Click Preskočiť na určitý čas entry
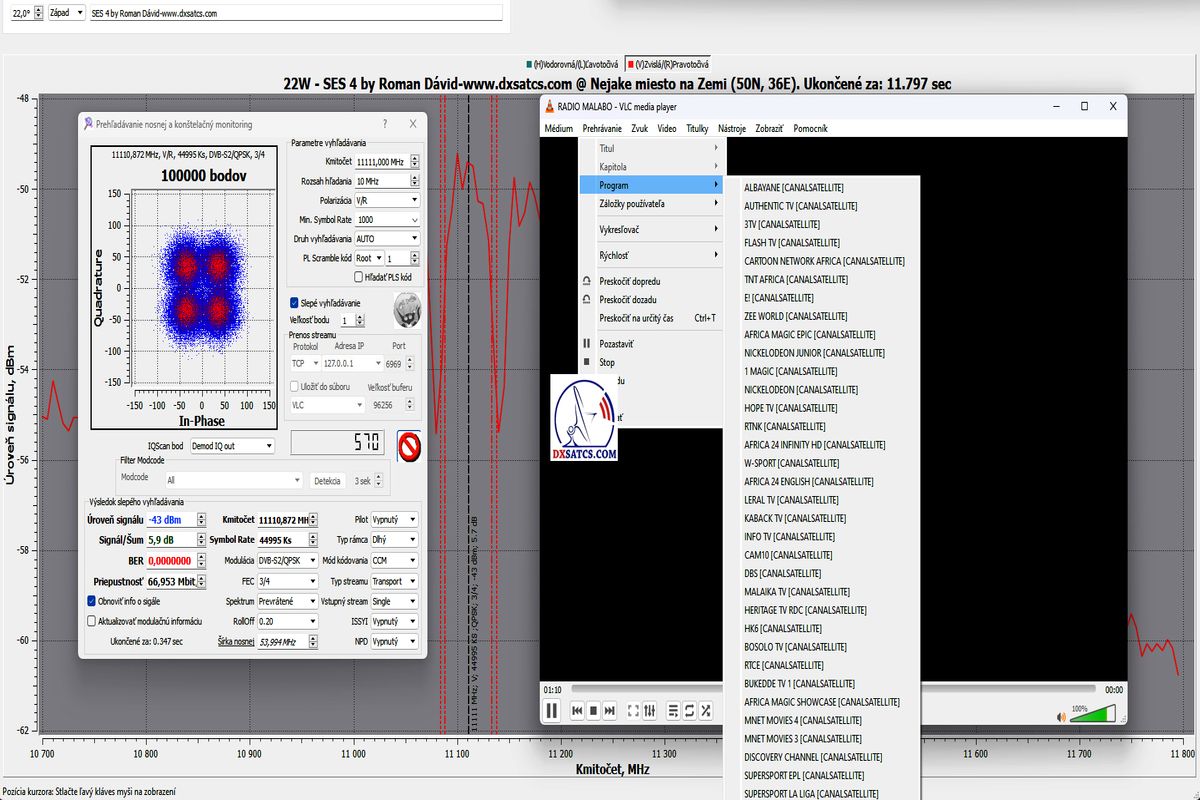 pos(636,318)
